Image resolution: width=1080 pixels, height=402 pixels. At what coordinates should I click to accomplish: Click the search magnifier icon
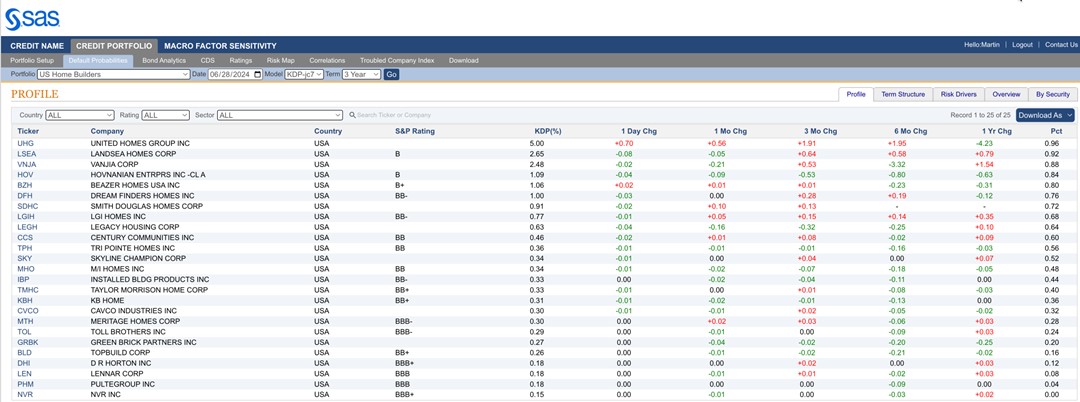tap(352, 115)
